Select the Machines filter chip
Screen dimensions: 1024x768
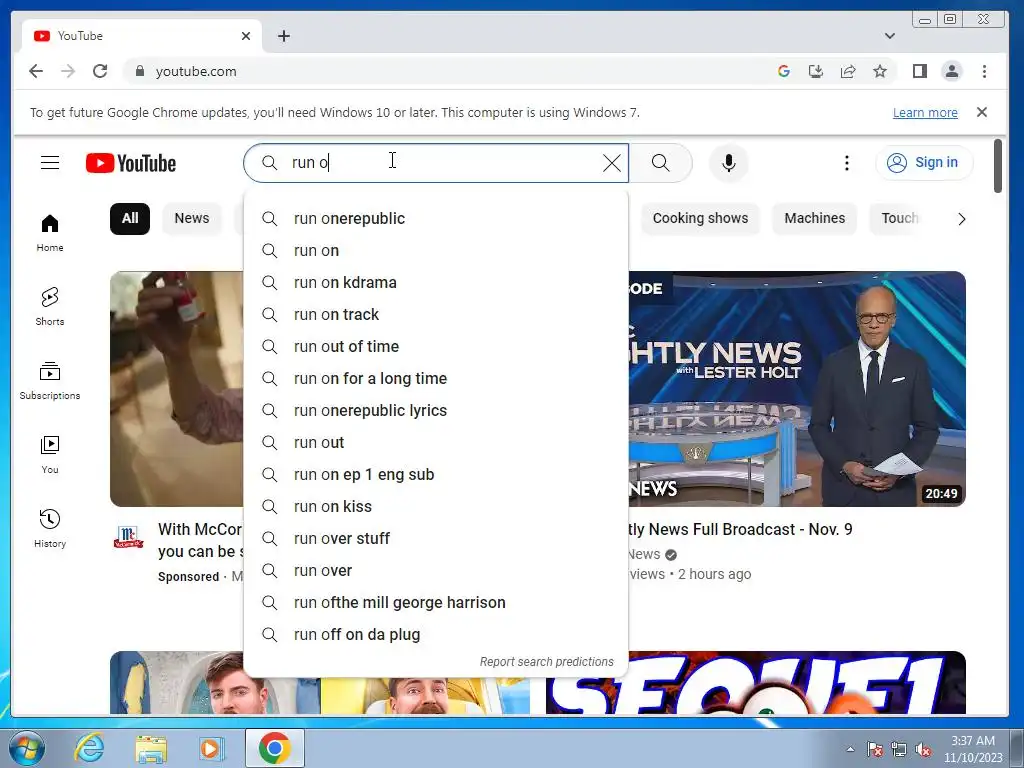pyautogui.click(x=814, y=219)
